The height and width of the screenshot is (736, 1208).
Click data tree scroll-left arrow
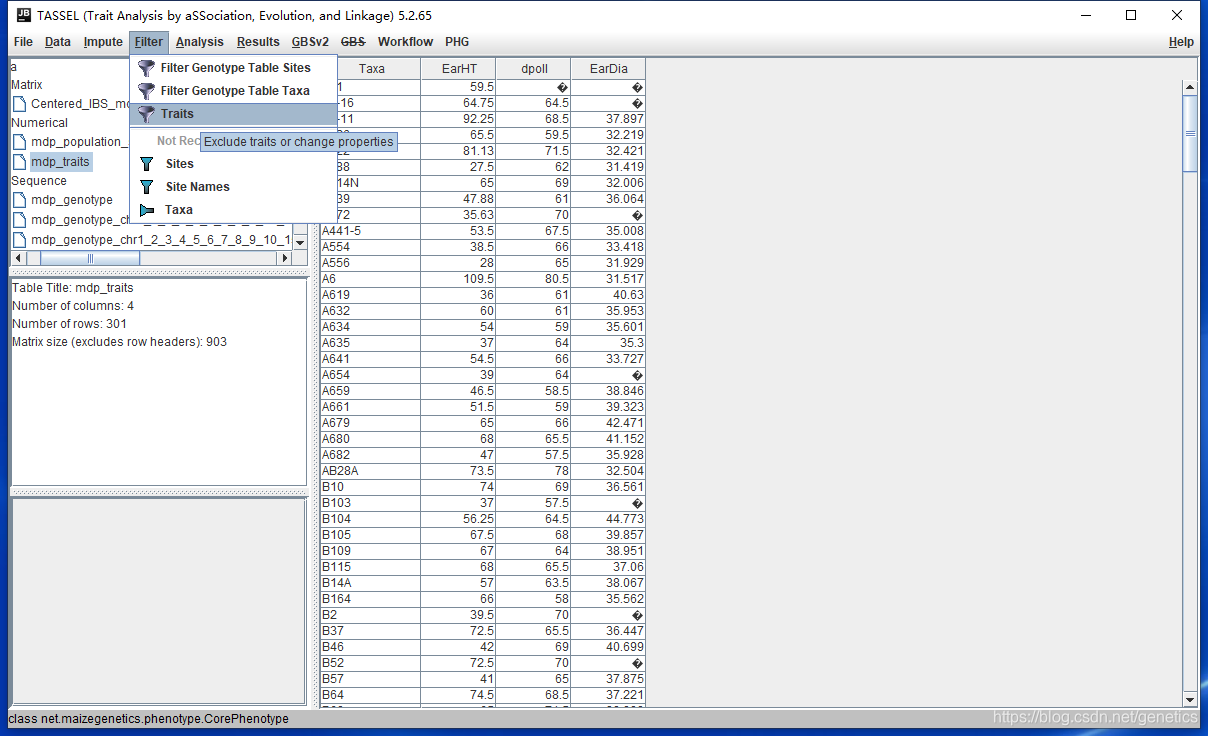(18, 258)
